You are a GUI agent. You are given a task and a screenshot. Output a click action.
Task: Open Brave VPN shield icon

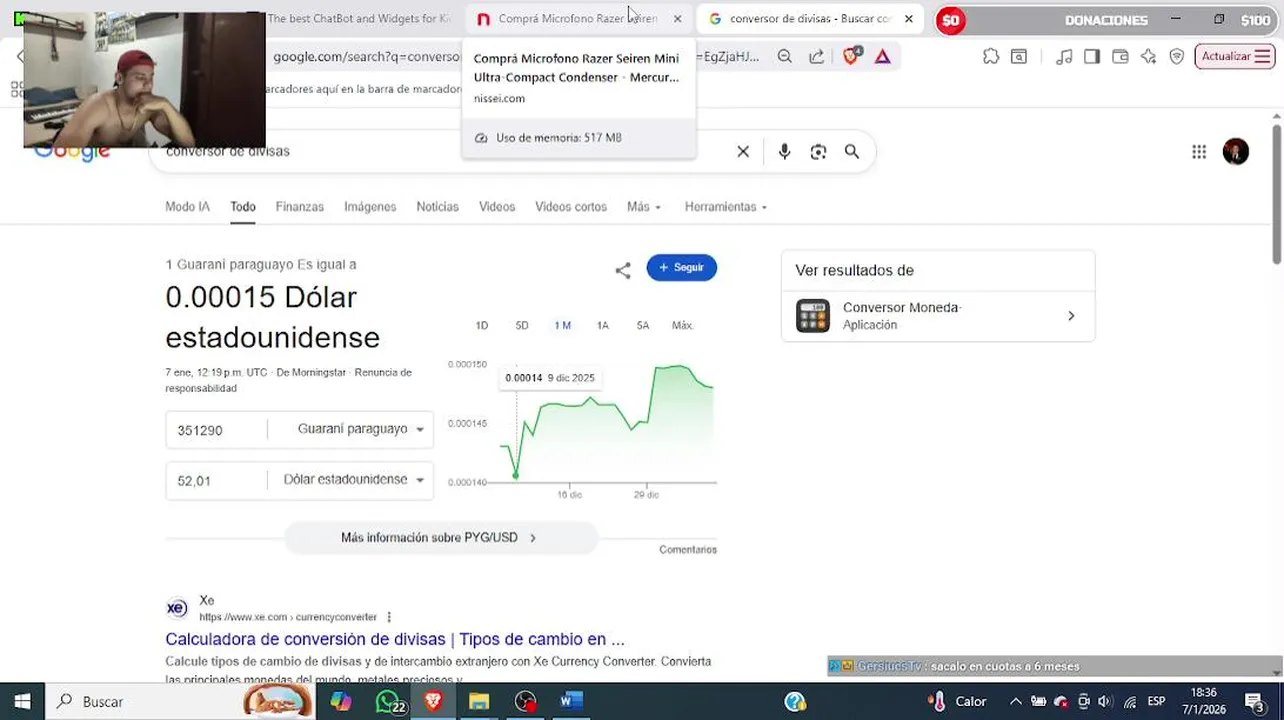click(1177, 57)
